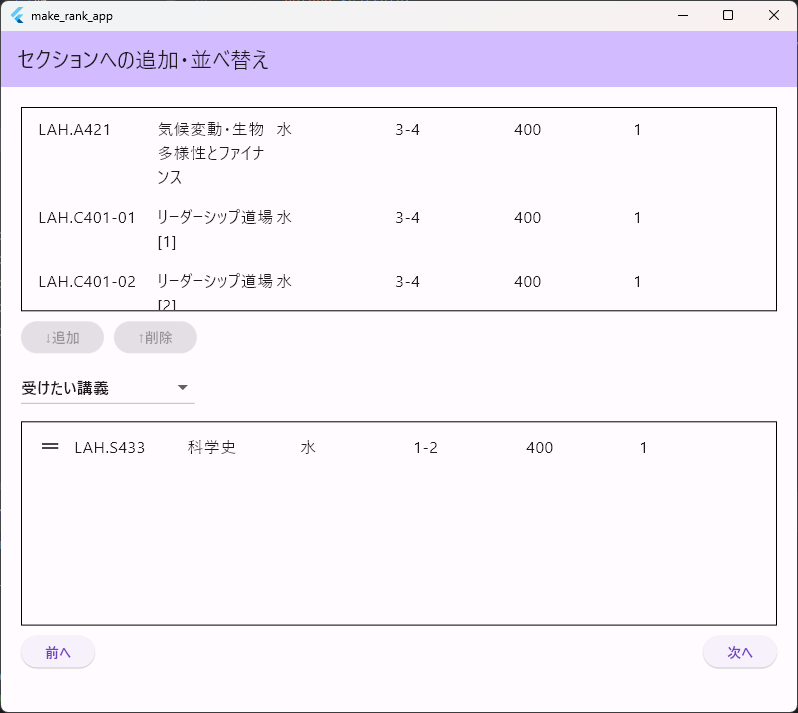This screenshot has height=713, width=798.
Task: Select the 受けたい講義 section label
Action: pyautogui.click(x=65, y=388)
